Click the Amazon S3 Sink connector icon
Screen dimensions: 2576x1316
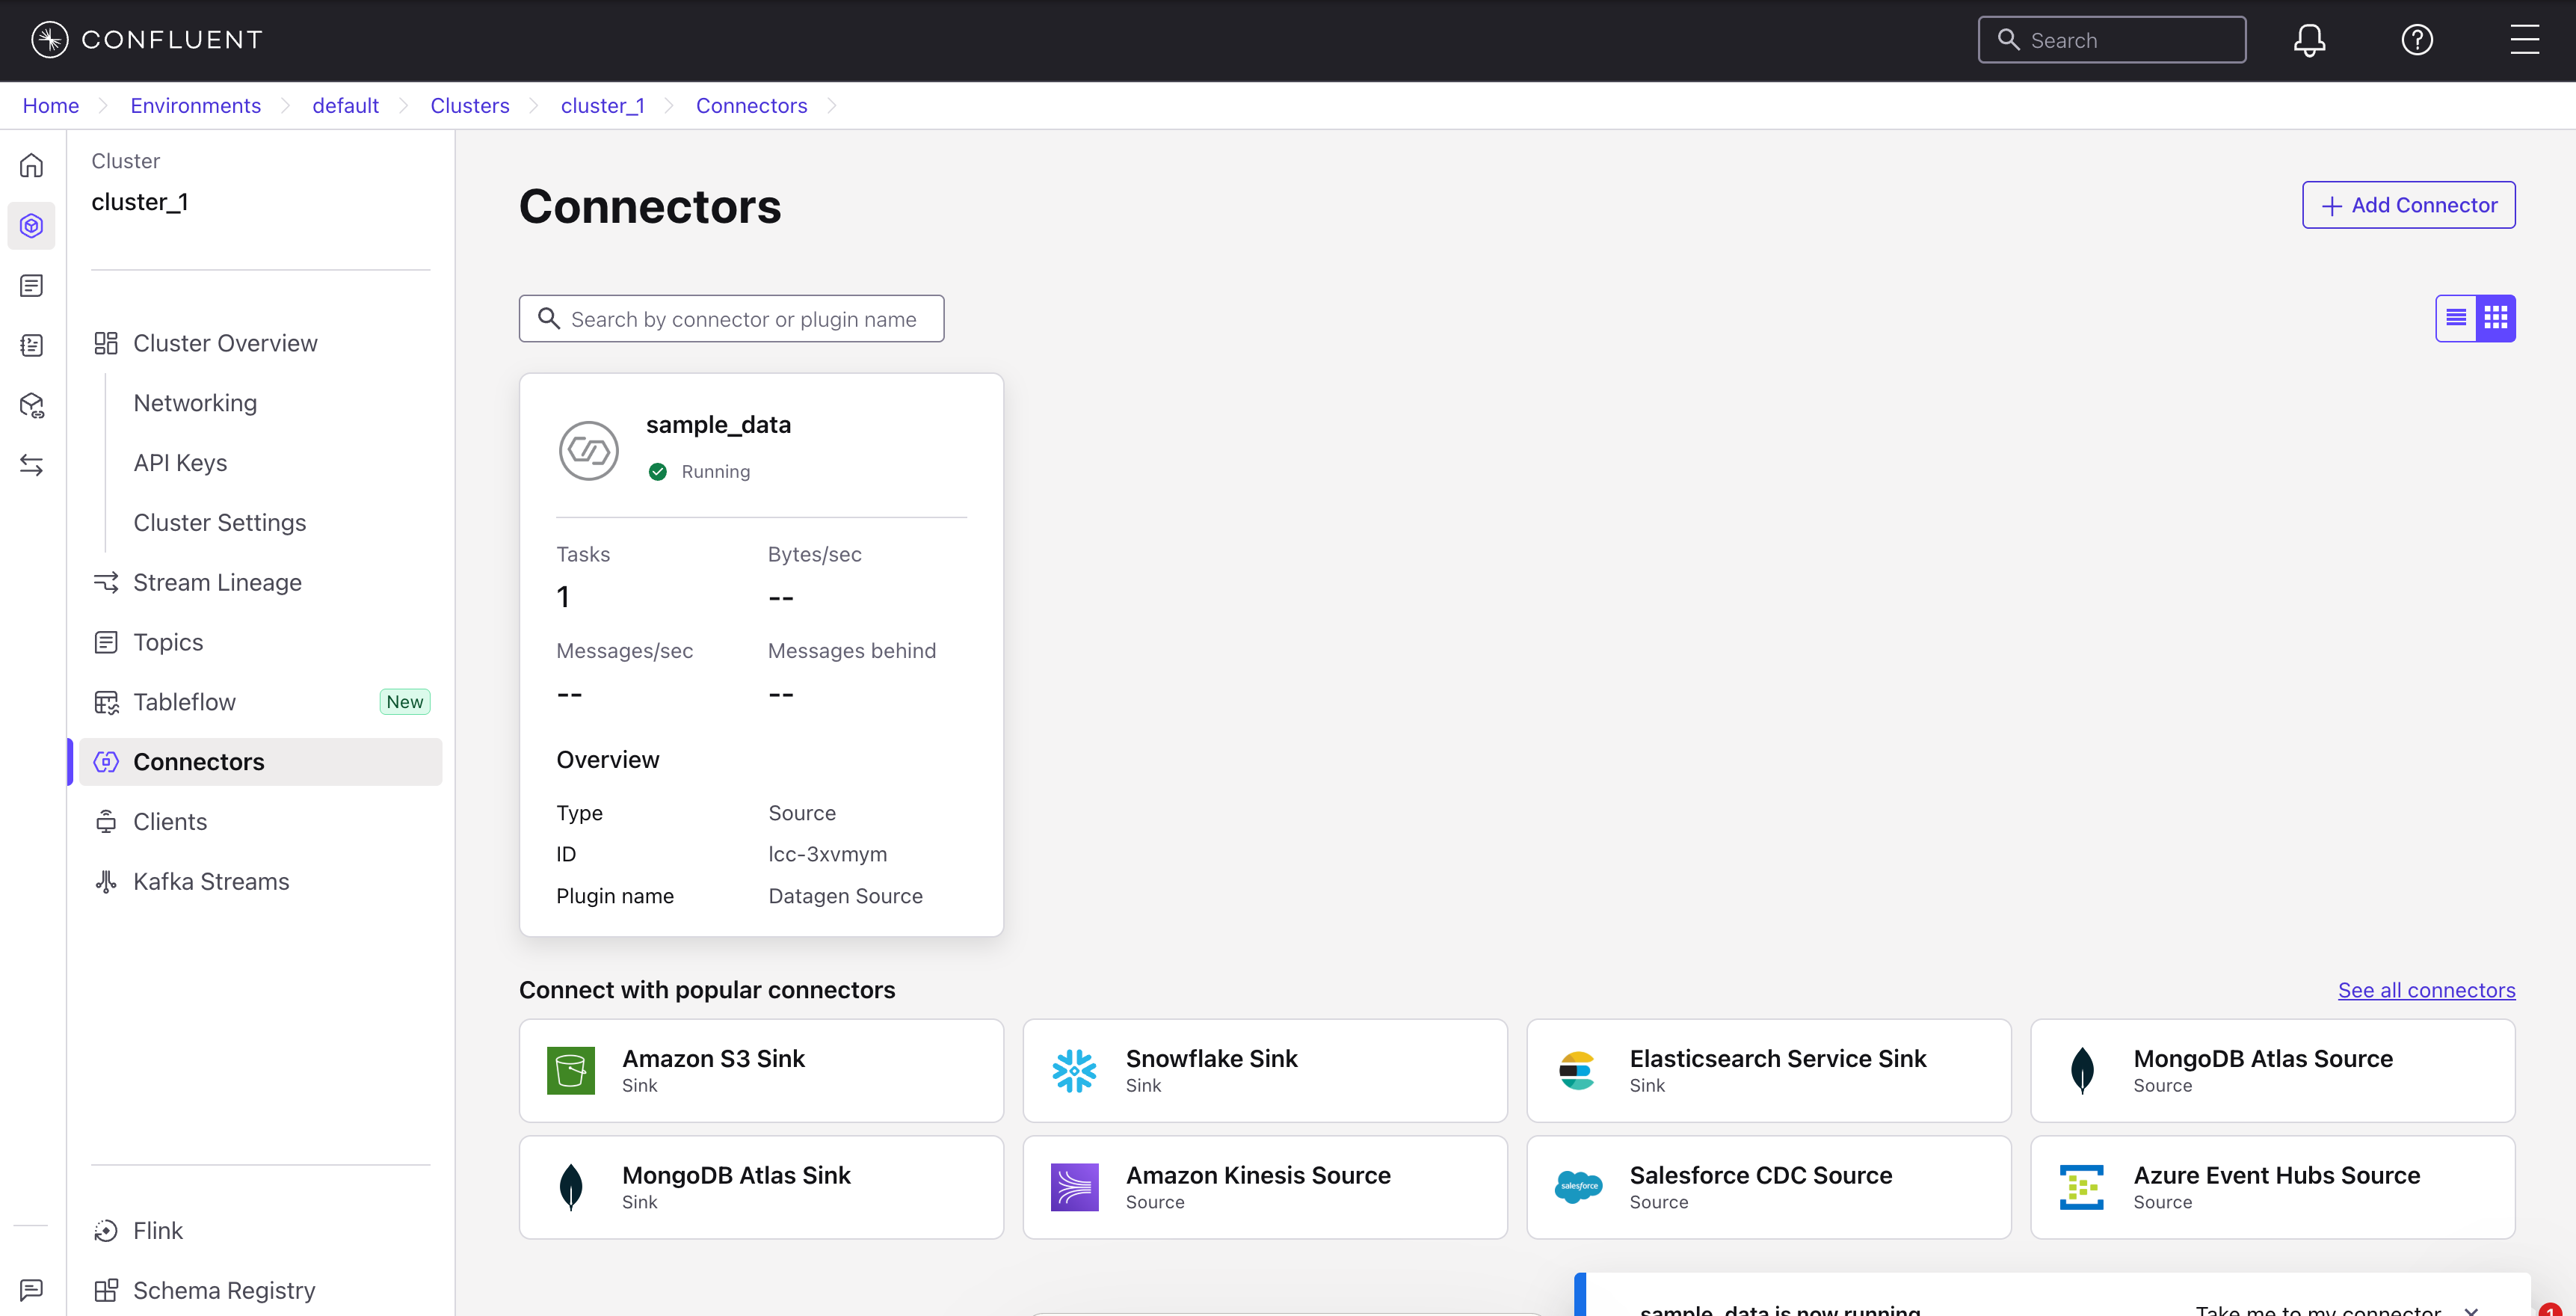click(571, 1070)
